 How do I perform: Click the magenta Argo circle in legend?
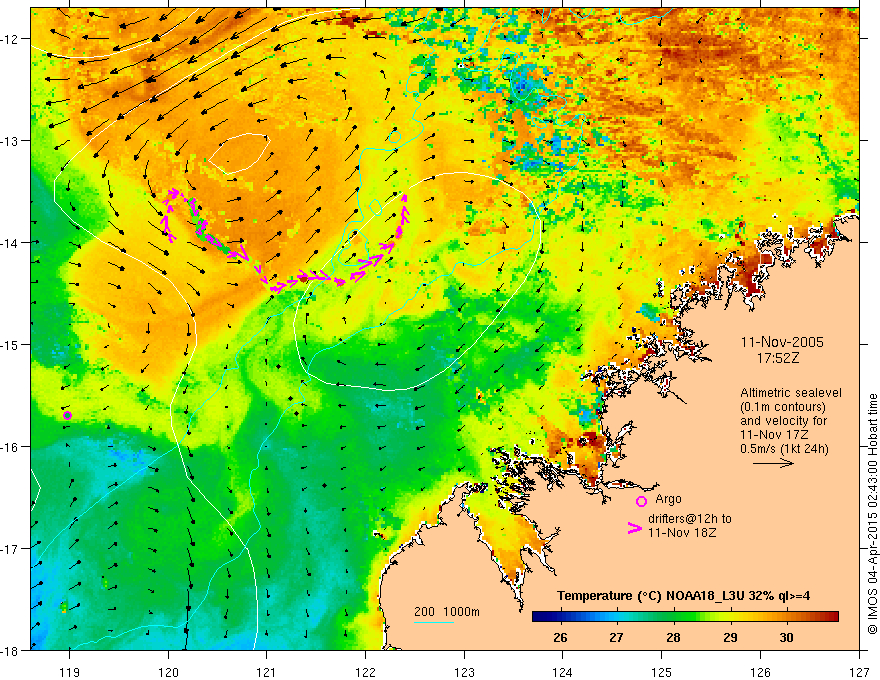[641, 501]
